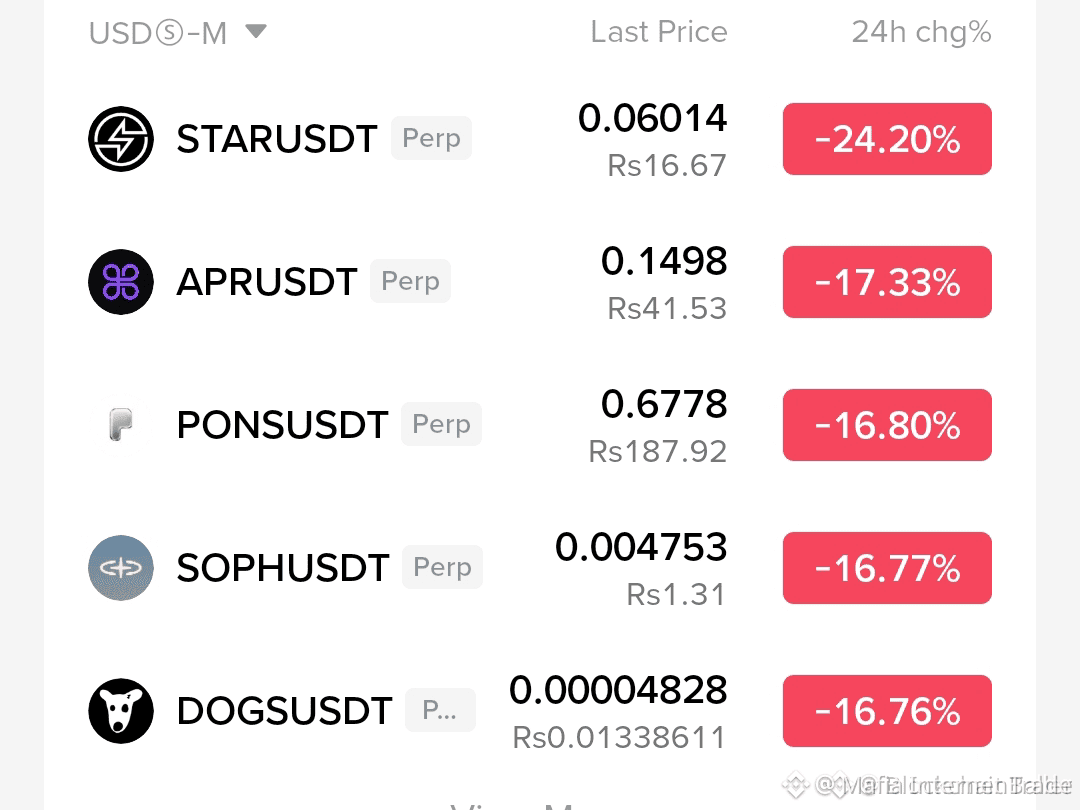
Task: Sort by Last Price column header
Action: tap(658, 32)
